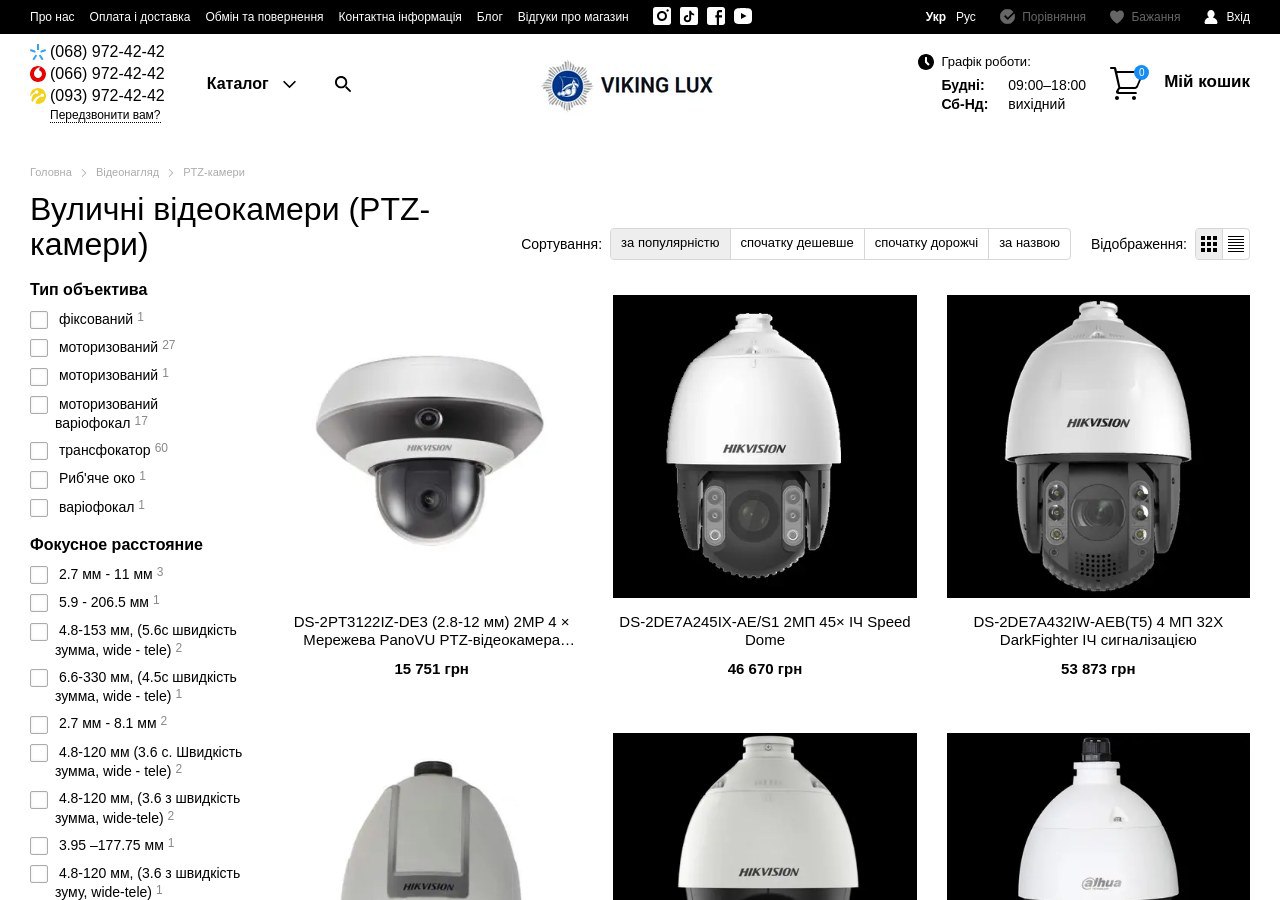Enable the '2.7 мм - 11 мм' focal filter
The width and height of the screenshot is (1280, 900).
pos(39,575)
